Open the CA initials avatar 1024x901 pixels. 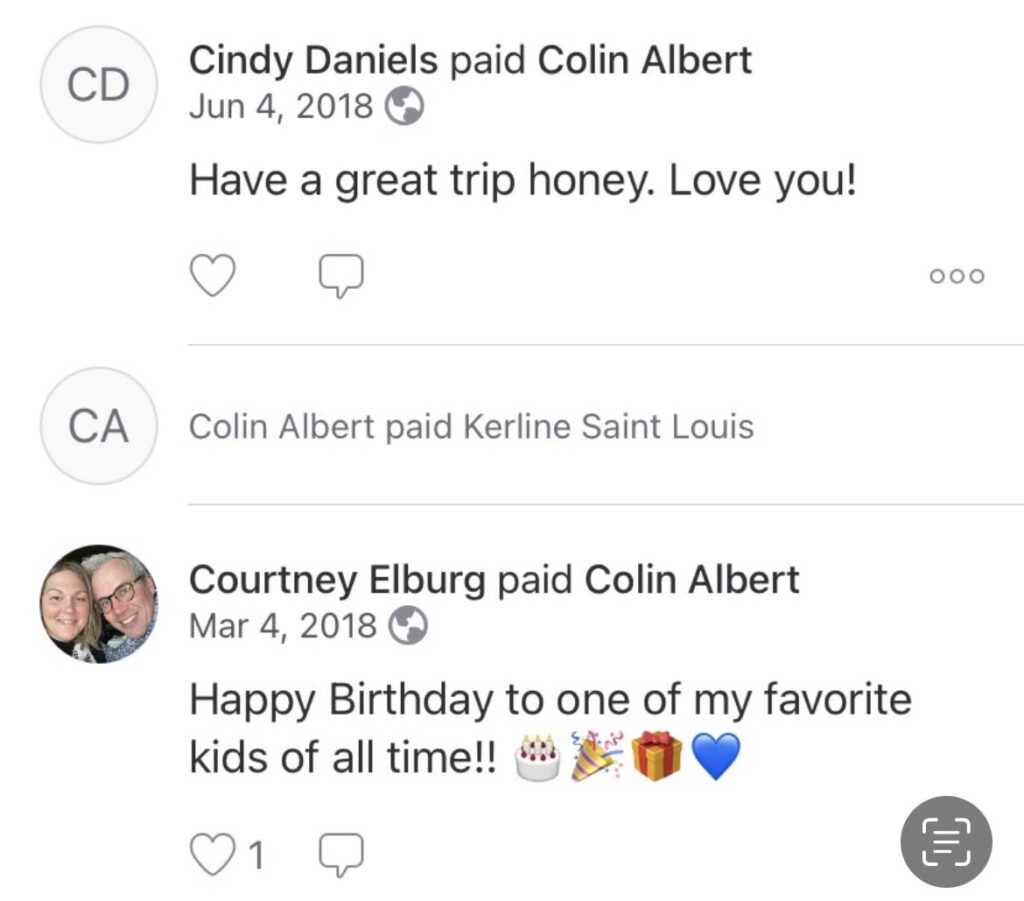coord(98,426)
